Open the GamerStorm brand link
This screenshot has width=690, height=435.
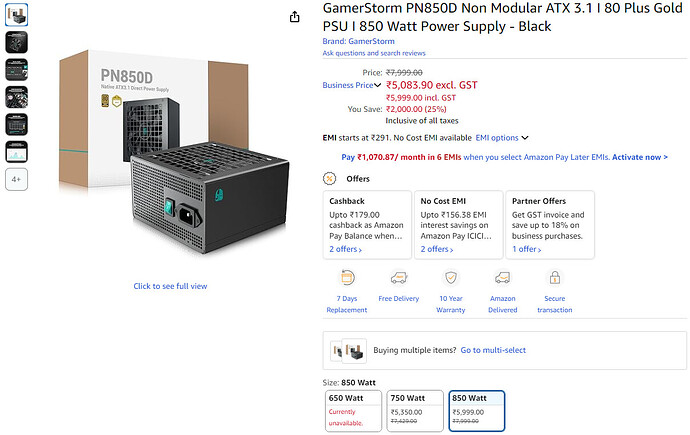tap(358, 42)
